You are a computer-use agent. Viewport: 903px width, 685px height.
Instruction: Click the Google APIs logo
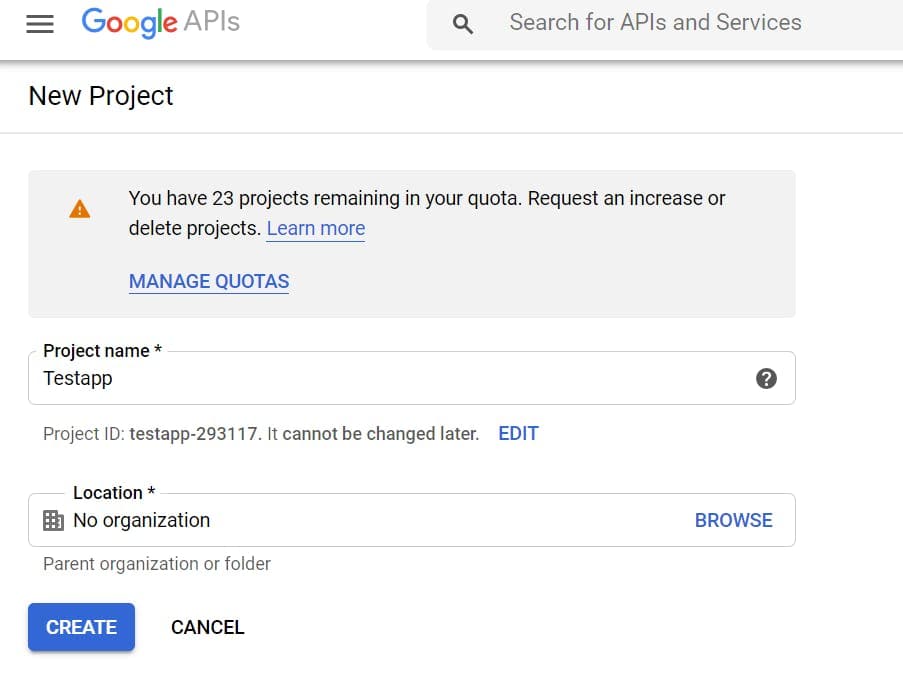(160, 22)
